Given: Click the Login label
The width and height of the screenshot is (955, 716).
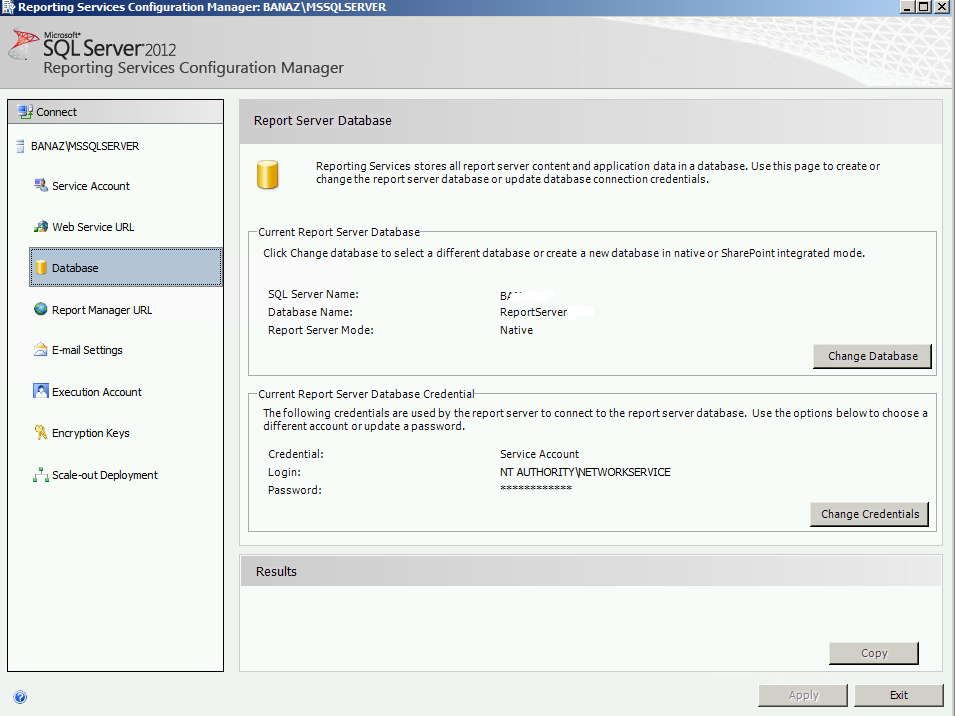Looking at the screenshot, I should tap(284, 472).
